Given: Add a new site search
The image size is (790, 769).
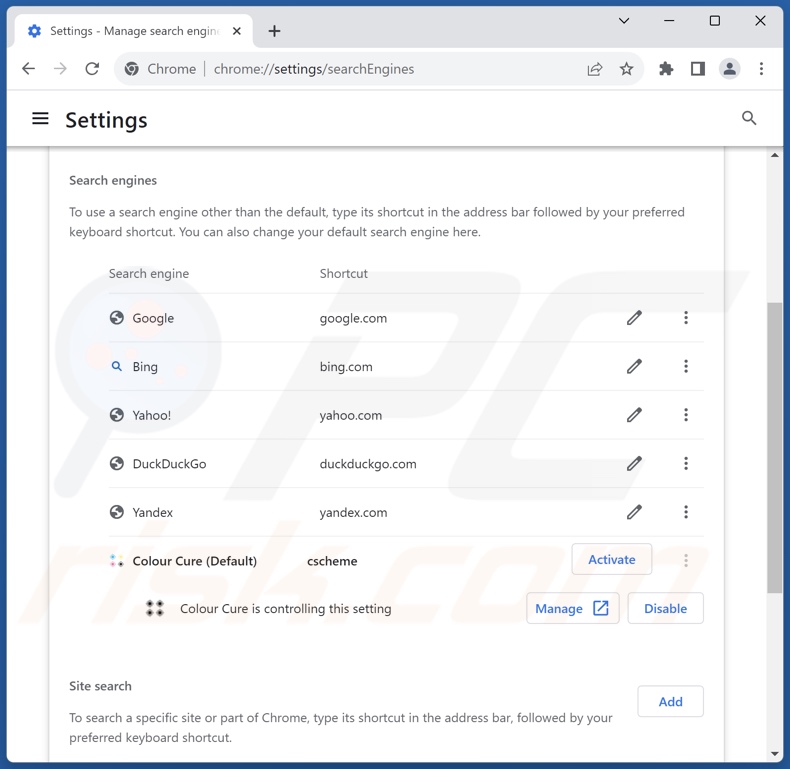Looking at the screenshot, I should (x=671, y=701).
